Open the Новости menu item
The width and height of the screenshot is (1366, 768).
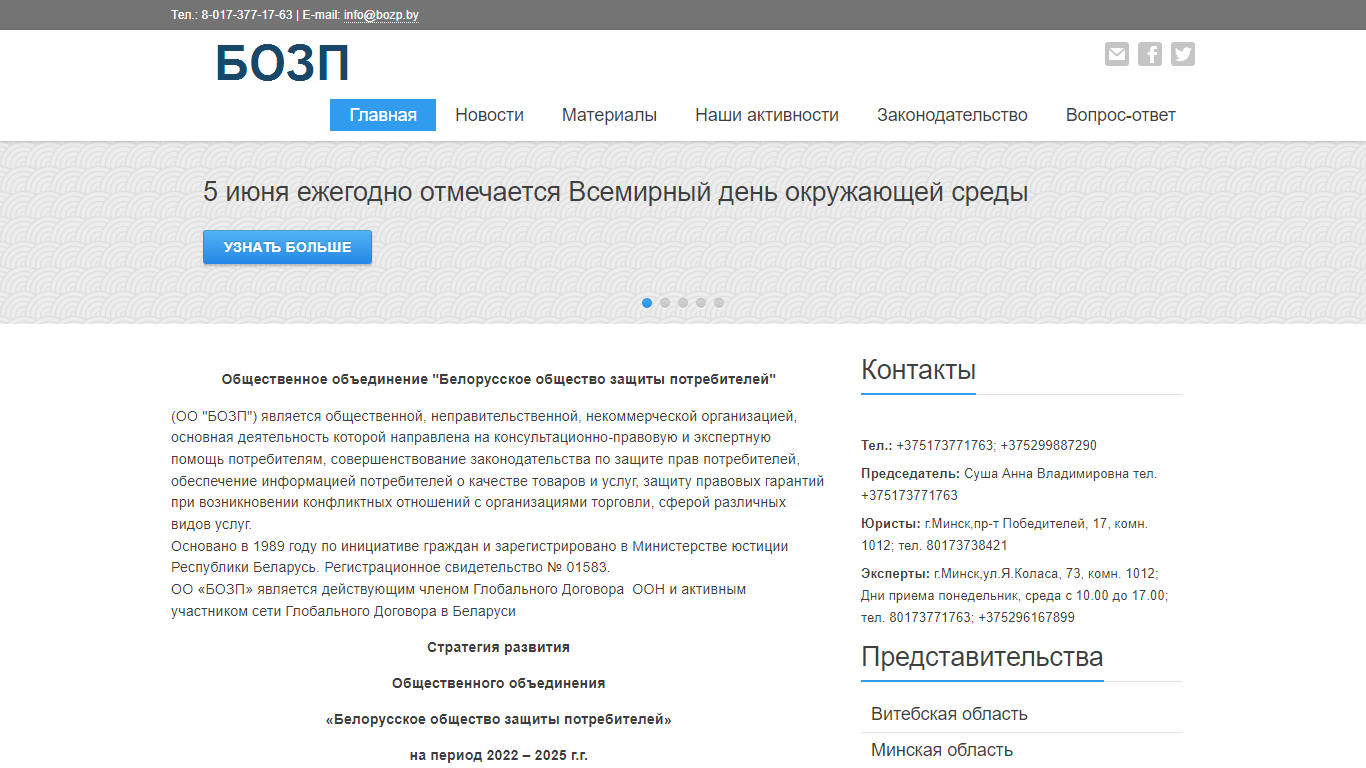(x=489, y=115)
